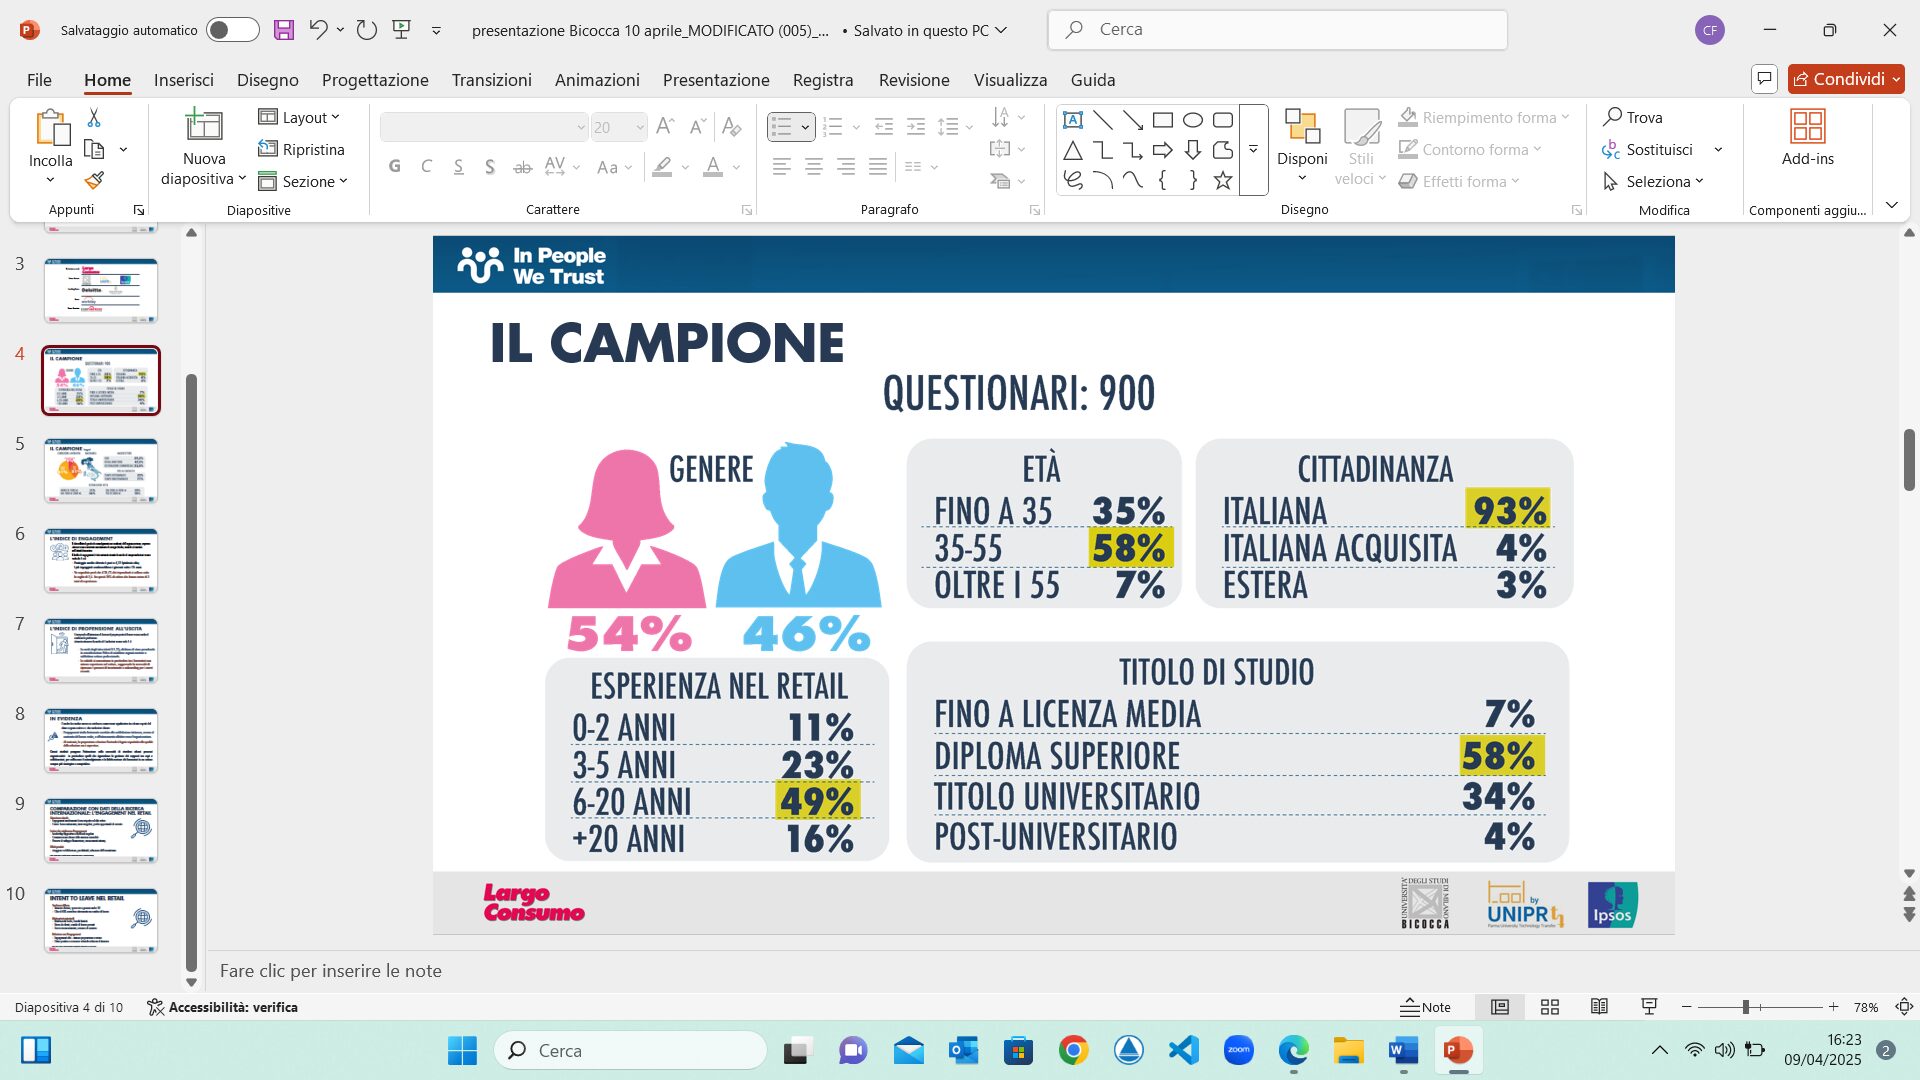Select the right arrow shape
1920x1080 pixels.
pyautogui.click(x=1163, y=150)
